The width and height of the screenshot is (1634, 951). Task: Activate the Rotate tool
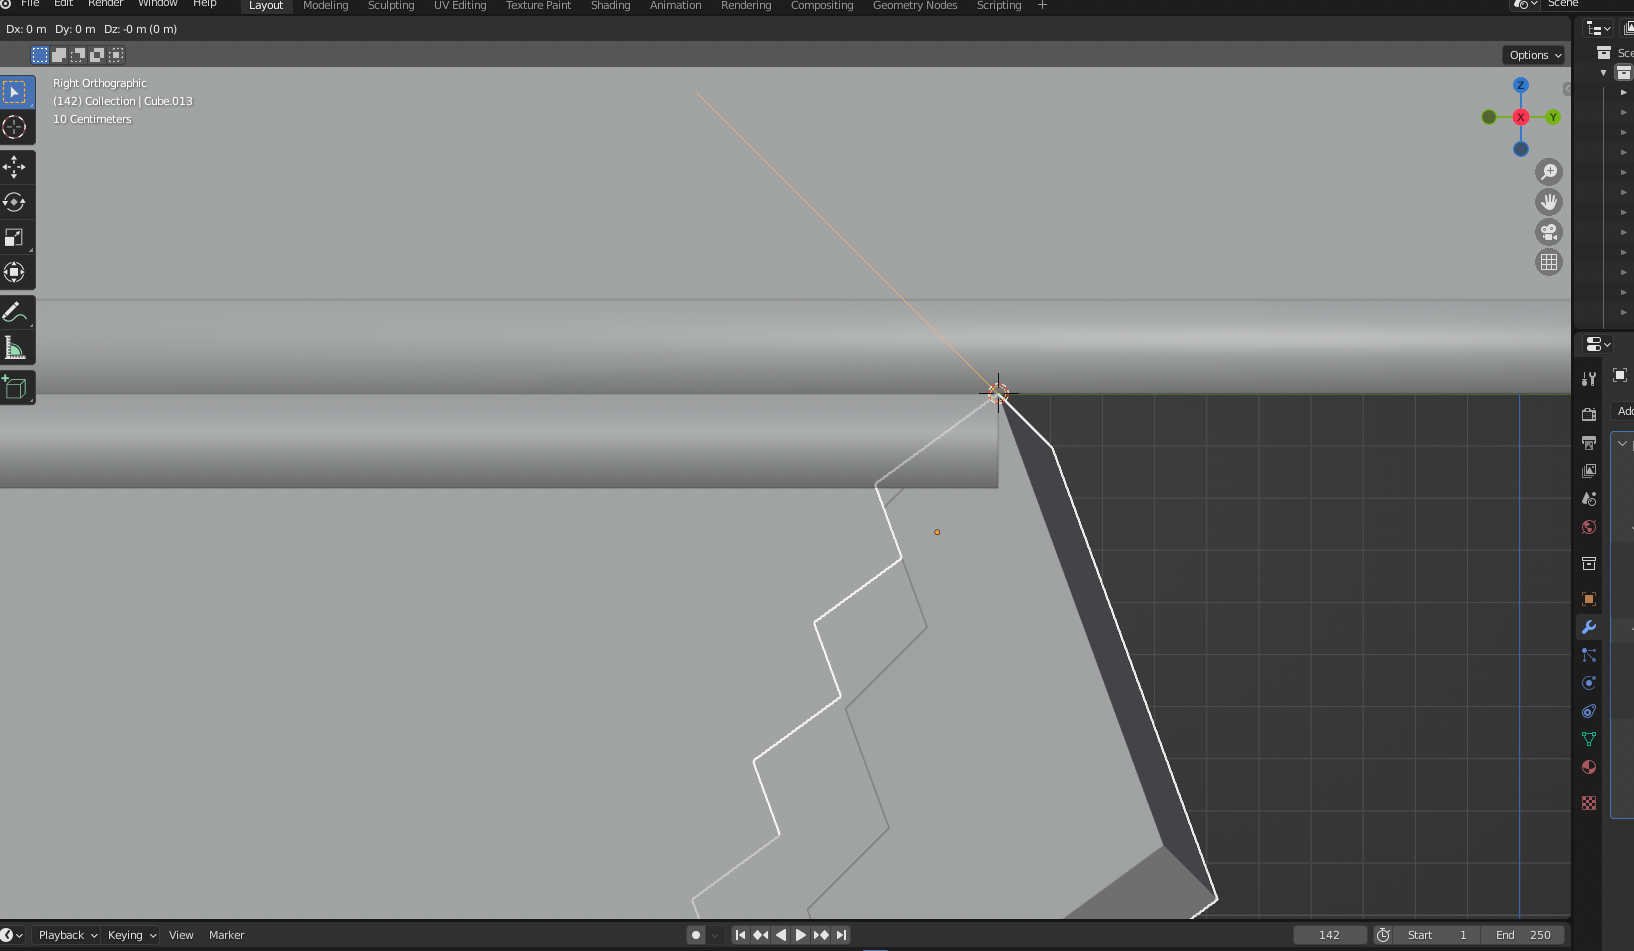click(16, 201)
